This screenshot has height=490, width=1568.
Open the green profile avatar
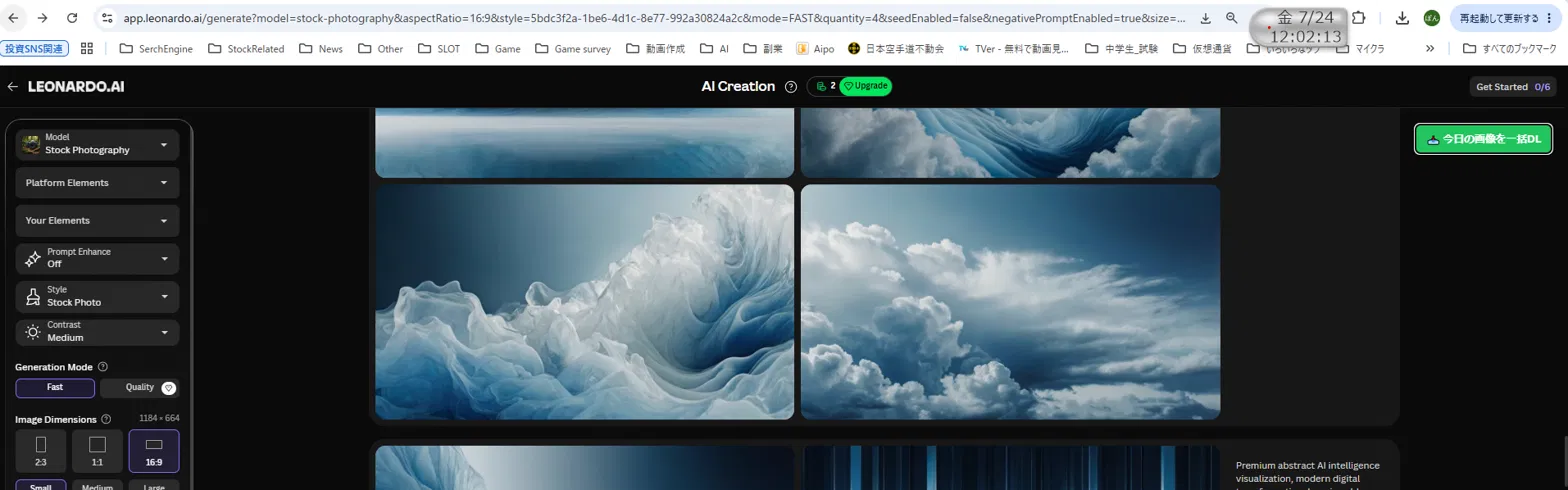click(1432, 18)
